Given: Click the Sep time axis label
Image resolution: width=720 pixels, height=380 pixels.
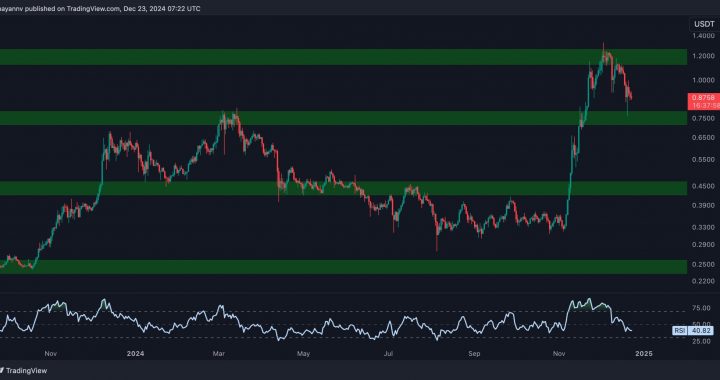Looking at the screenshot, I should 475,354.
